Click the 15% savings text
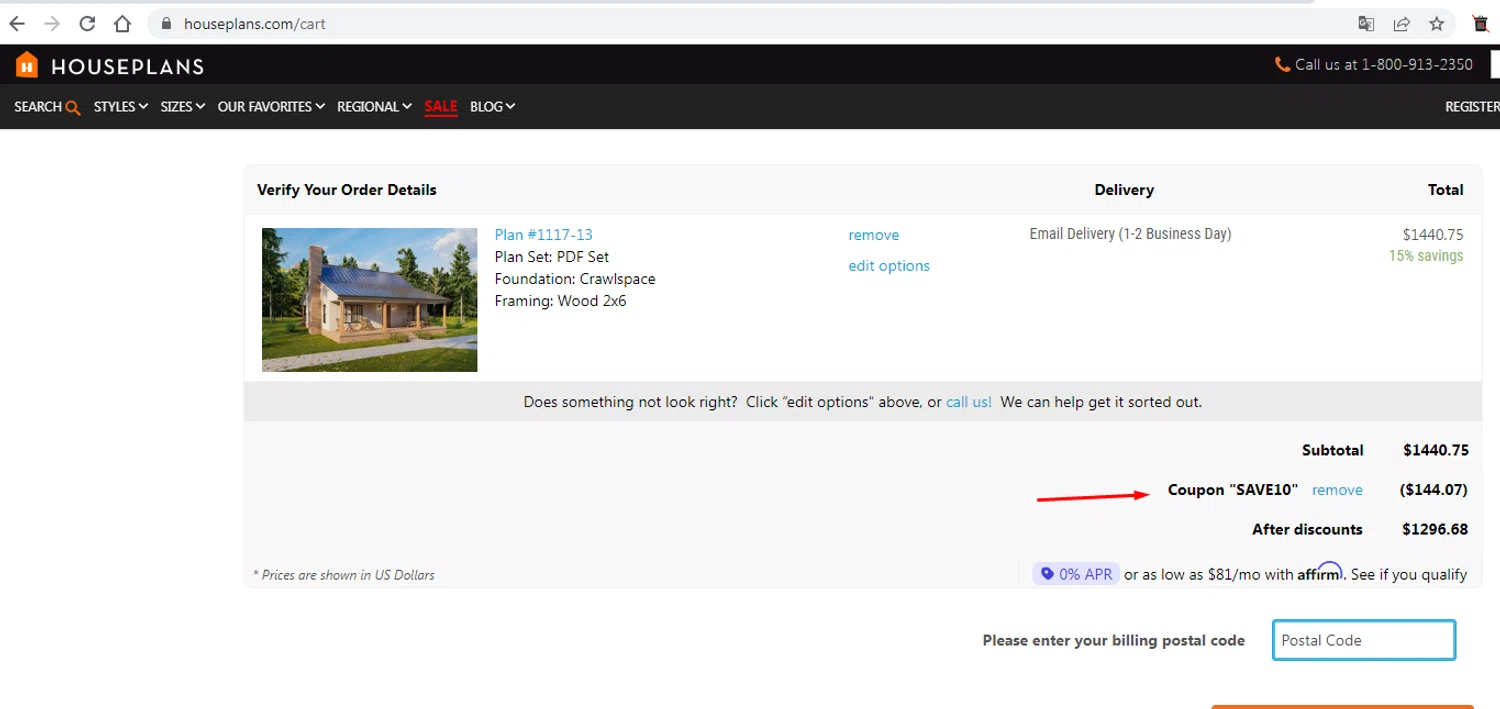1500x709 pixels. pos(1425,256)
